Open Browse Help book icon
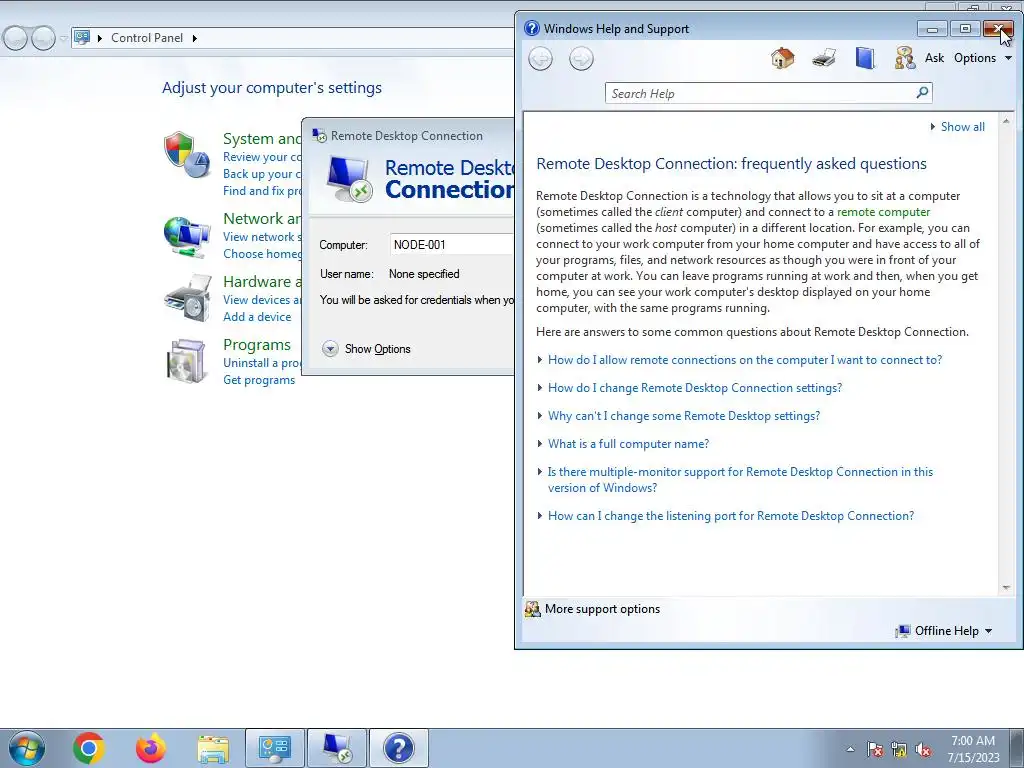Viewport: 1024px width, 768px height. coord(865,58)
